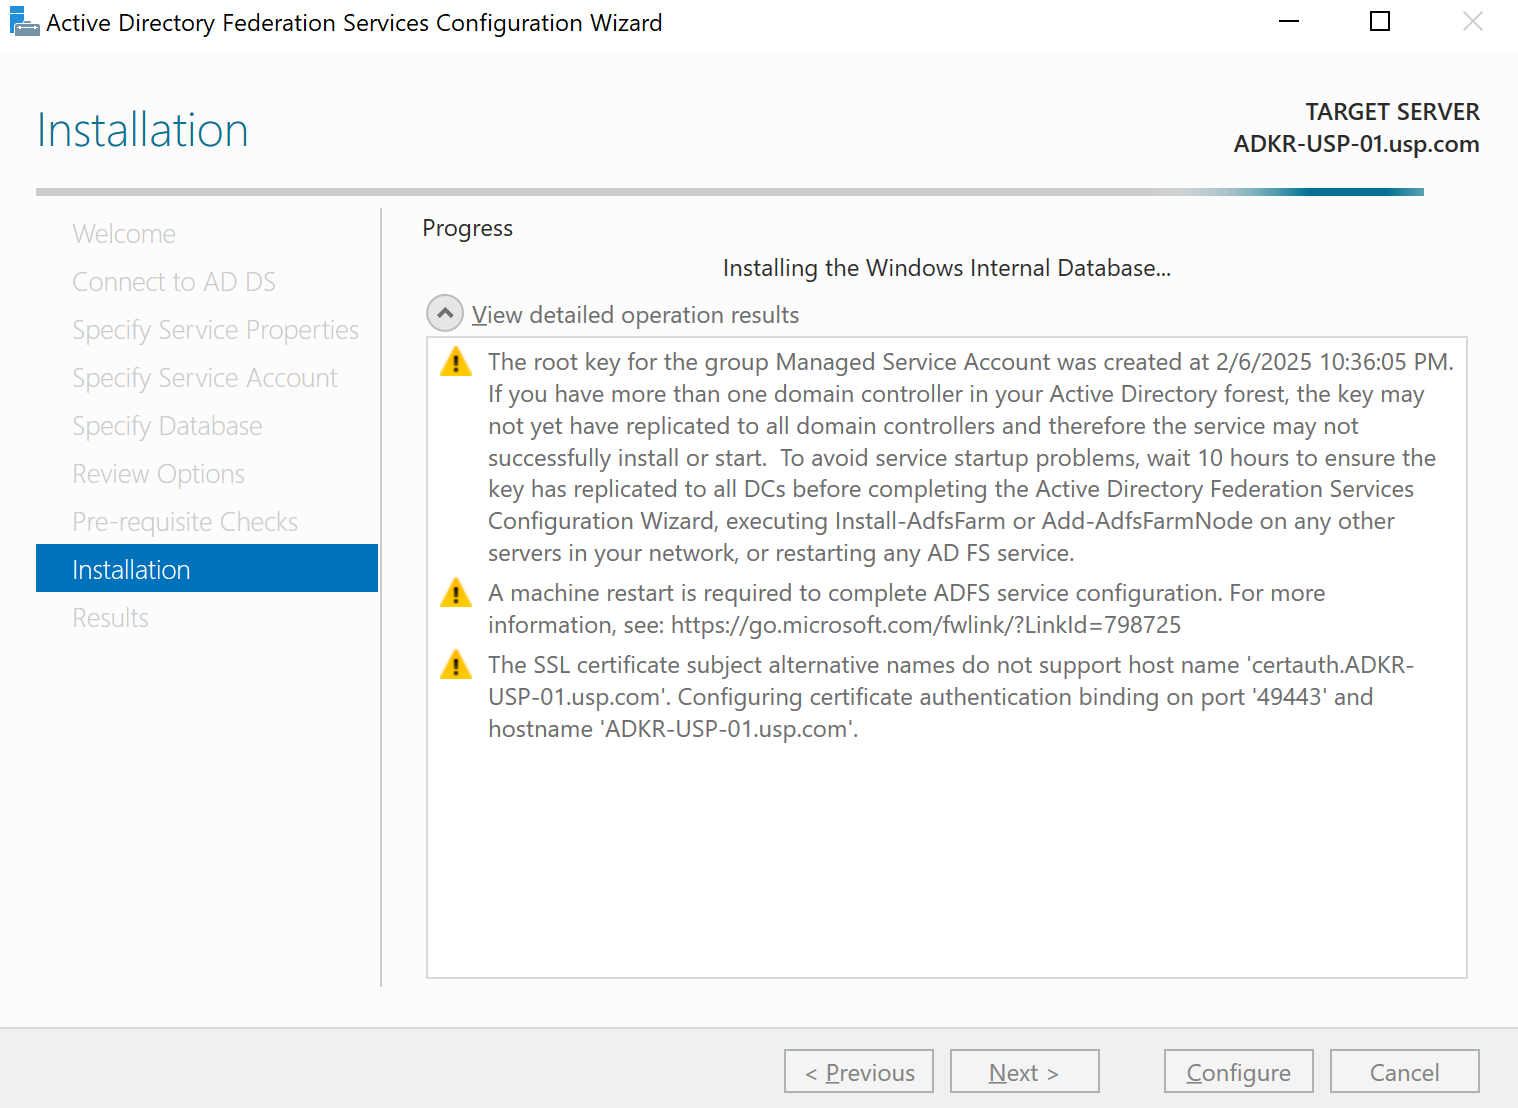This screenshot has height=1108, width=1518.
Task: Go to the Welcome step
Action: (124, 234)
